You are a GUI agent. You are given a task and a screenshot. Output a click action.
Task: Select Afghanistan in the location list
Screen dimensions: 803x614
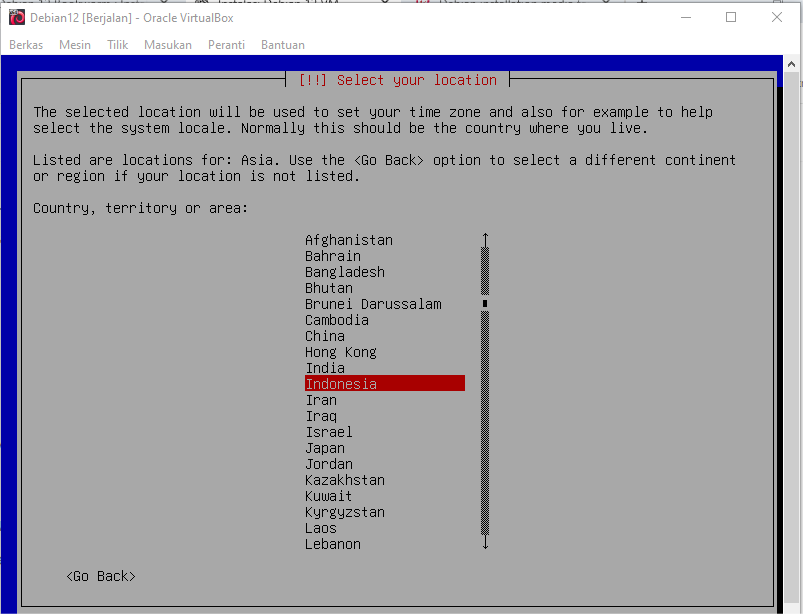click(x=349, y=240)
